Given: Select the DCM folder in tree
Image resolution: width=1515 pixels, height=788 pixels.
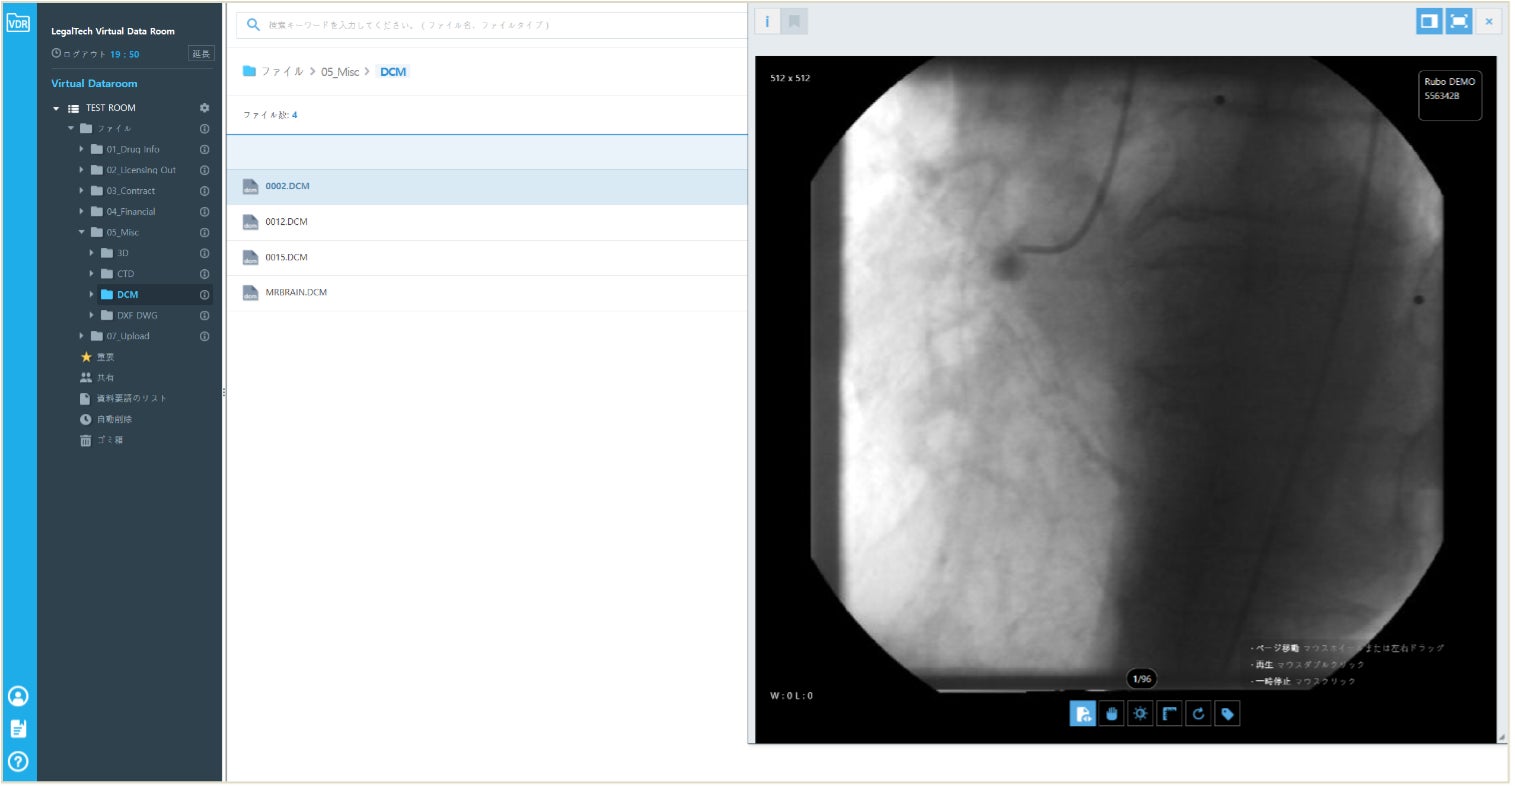Looking at the screenshot, I should (x=127, y=295).
